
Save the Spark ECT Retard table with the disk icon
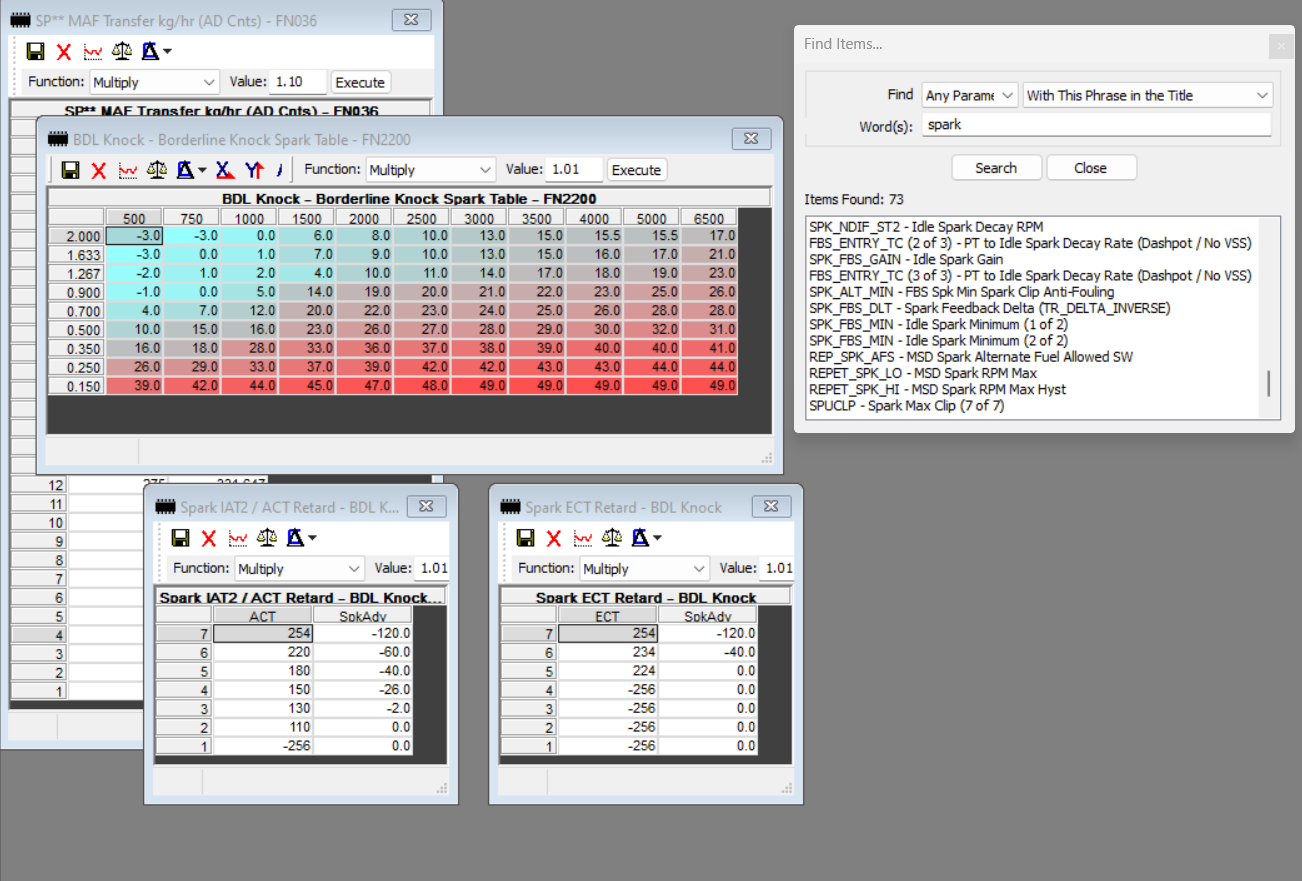click(525, 539)
